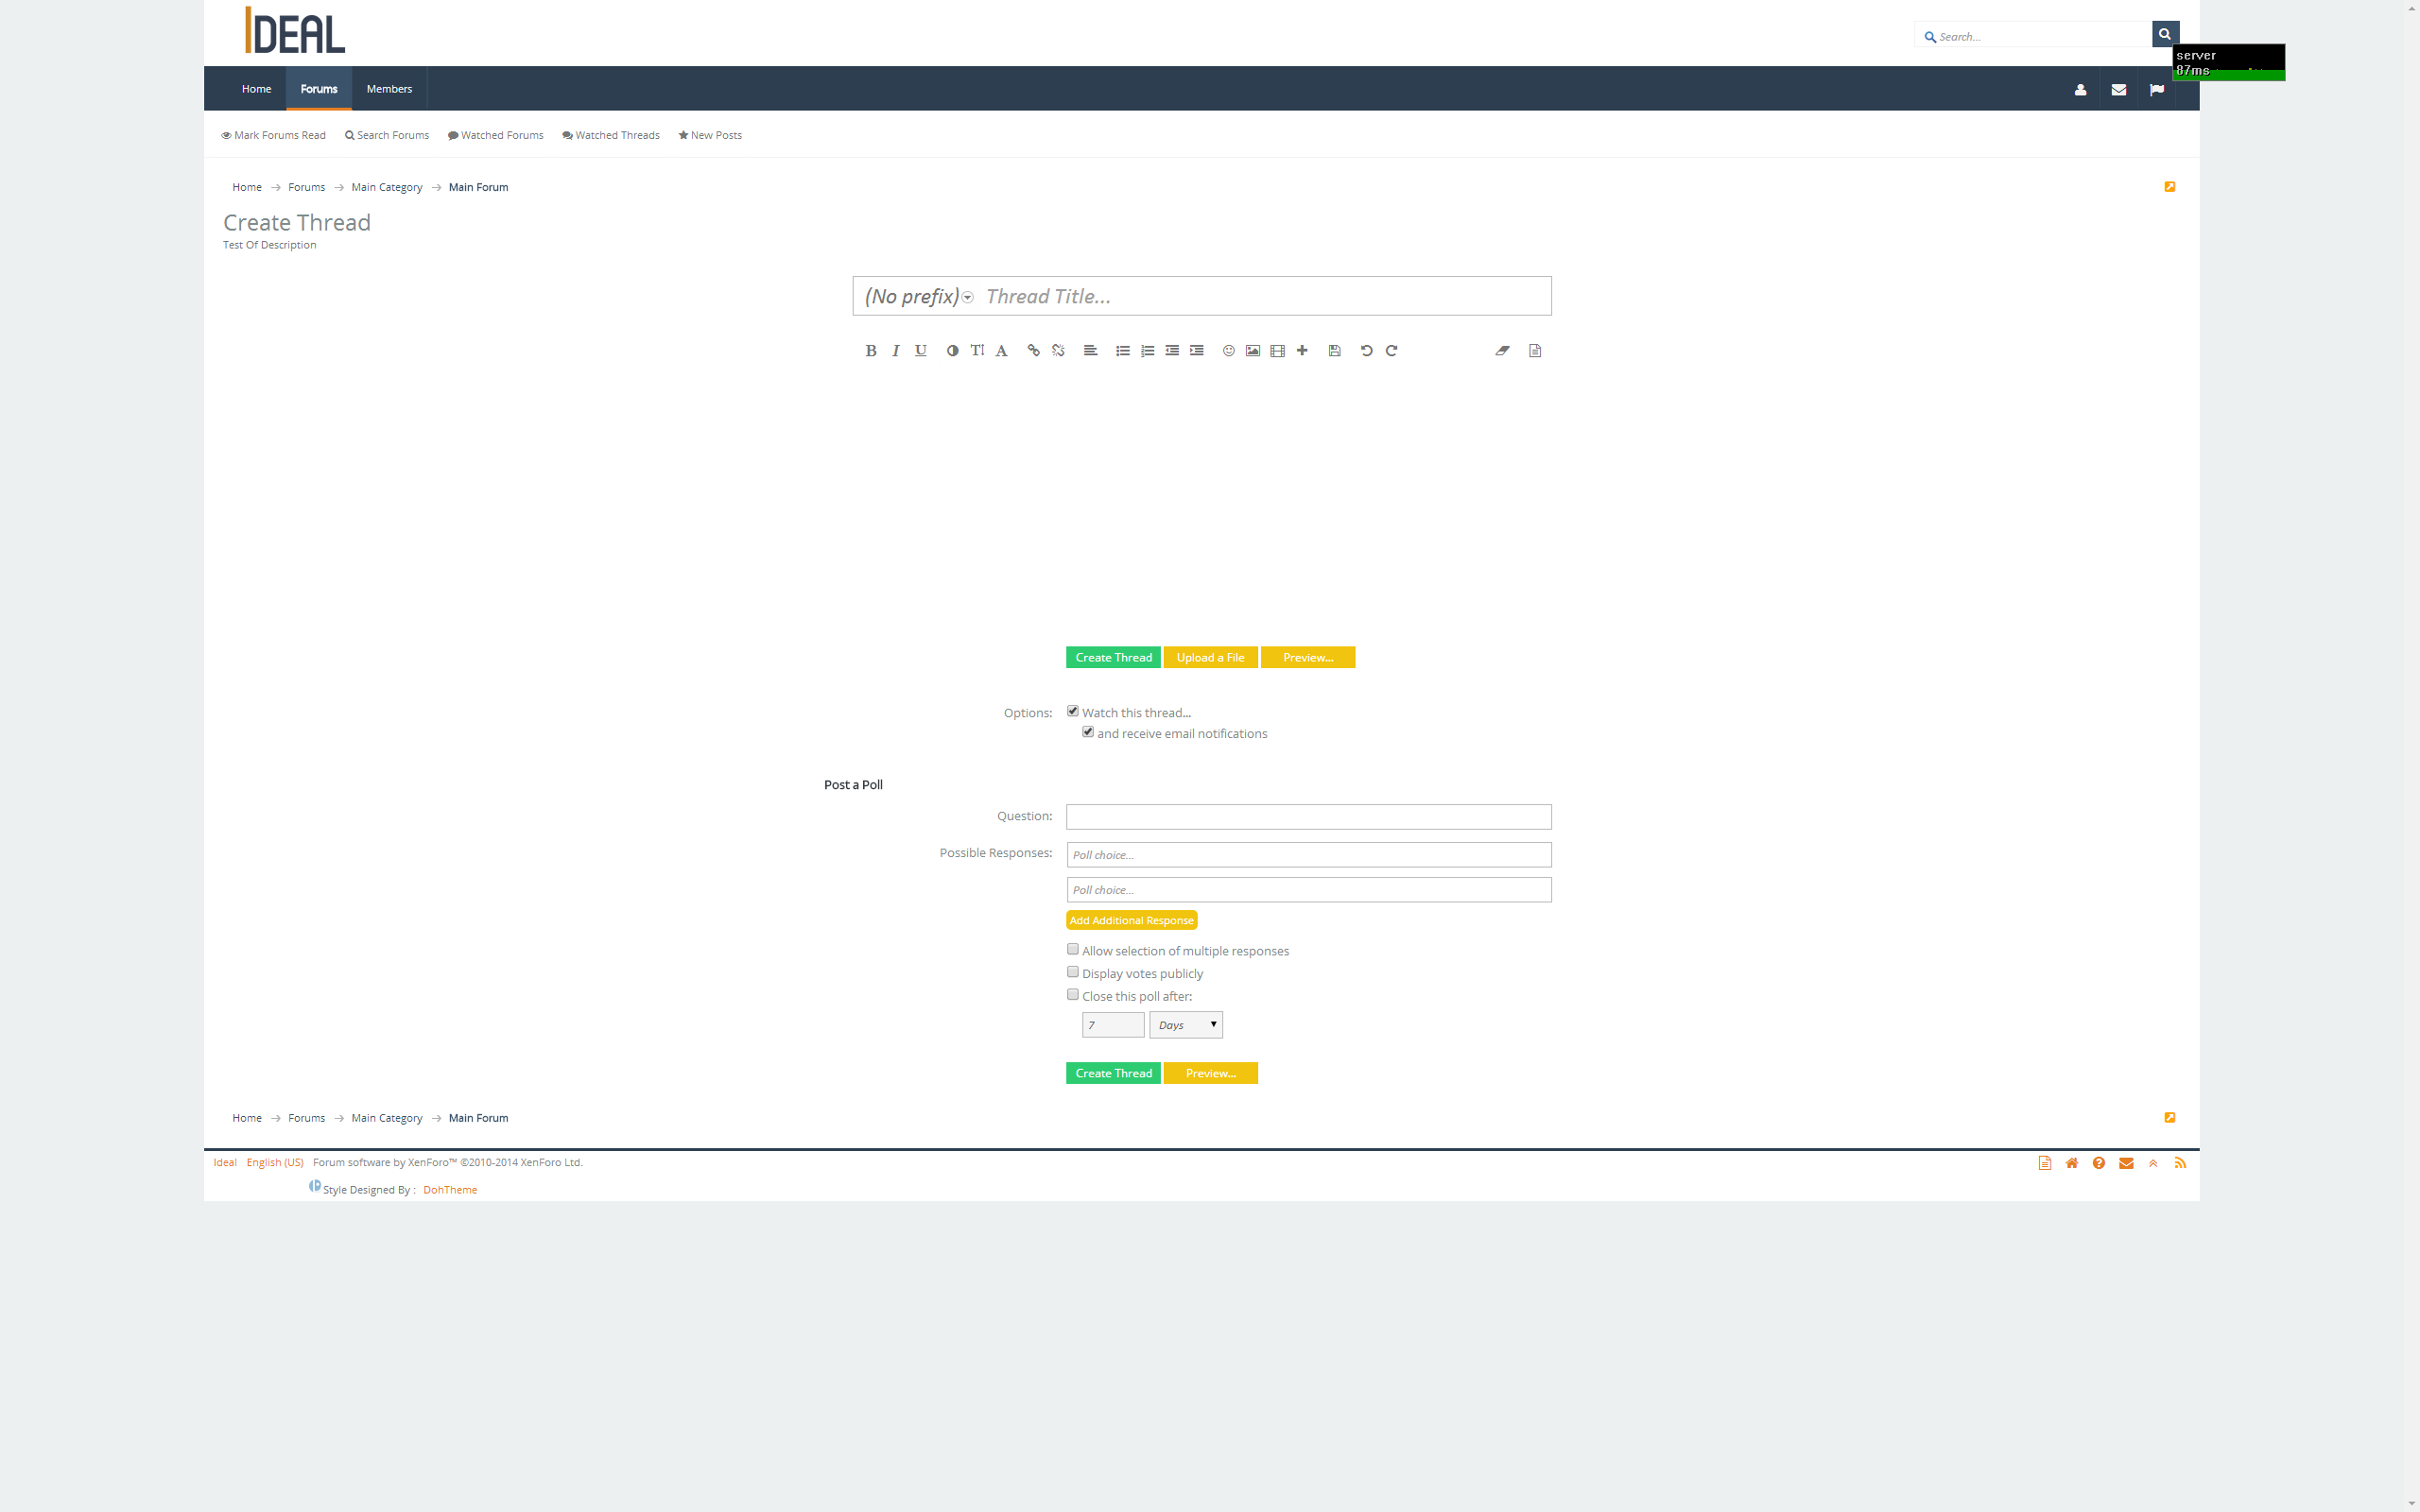Click the unlink icon in the editor
The width and height of the screenshot is (2420, 1512).
pyautogui.click(x=1058, y=351)
